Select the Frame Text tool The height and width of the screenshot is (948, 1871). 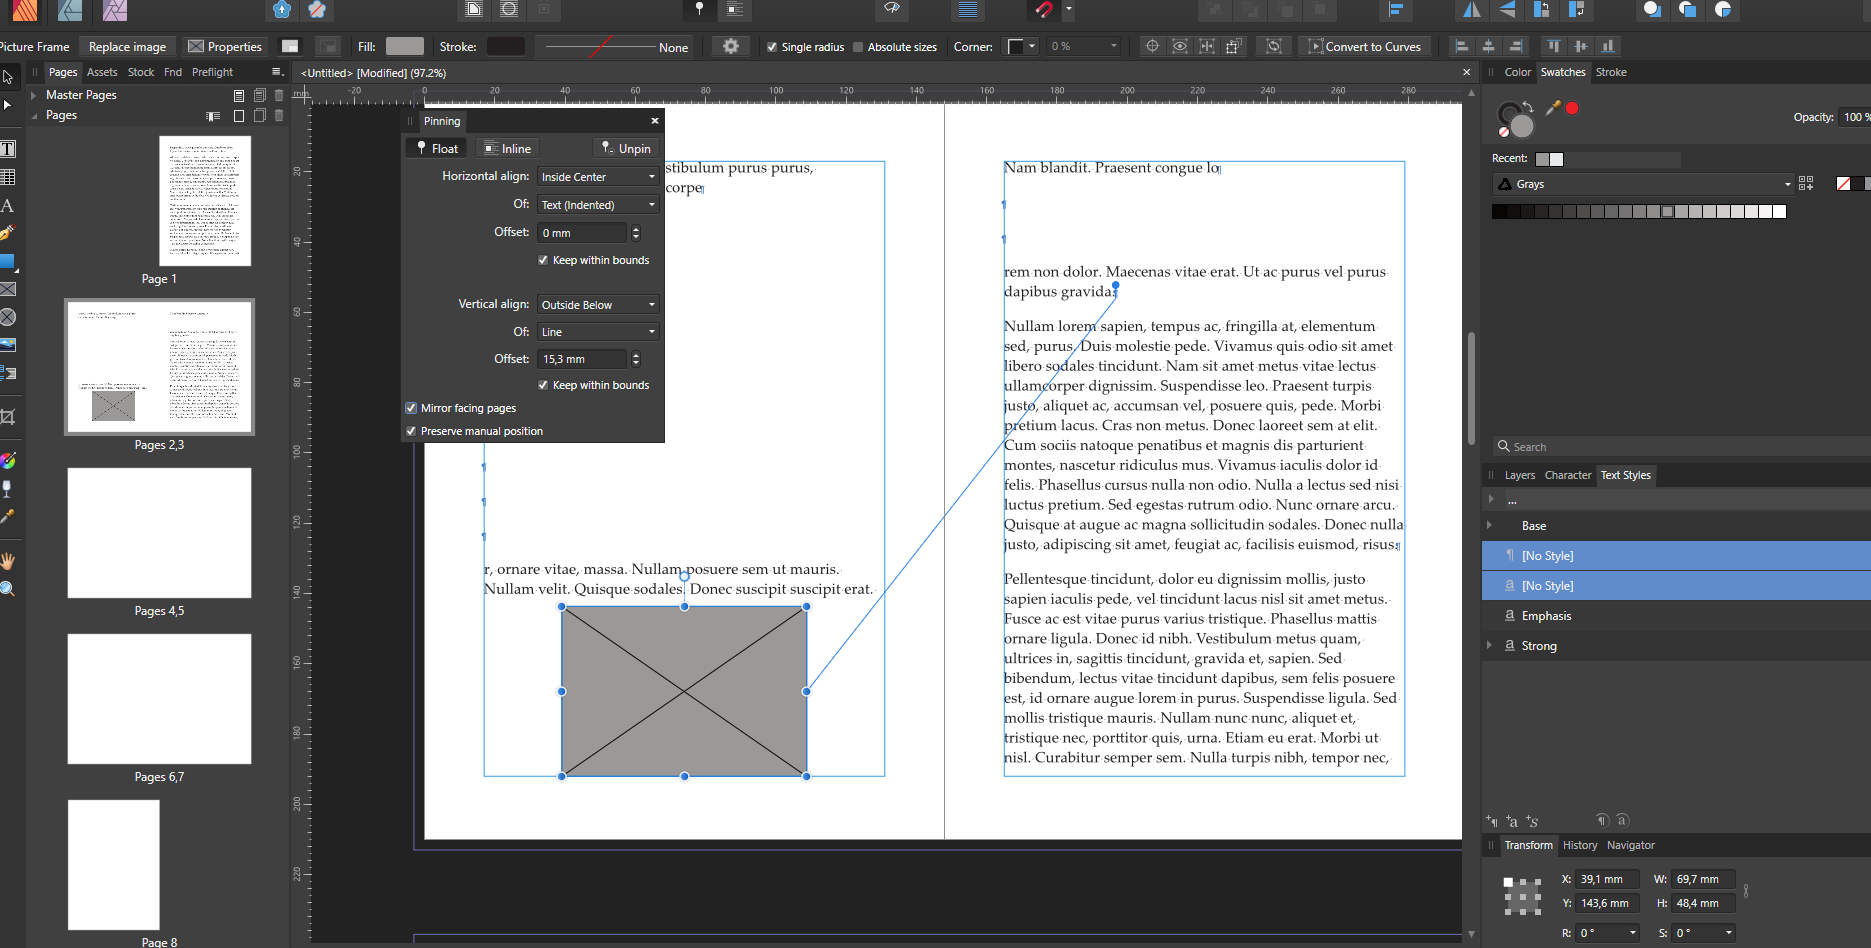tap(7, 149)
